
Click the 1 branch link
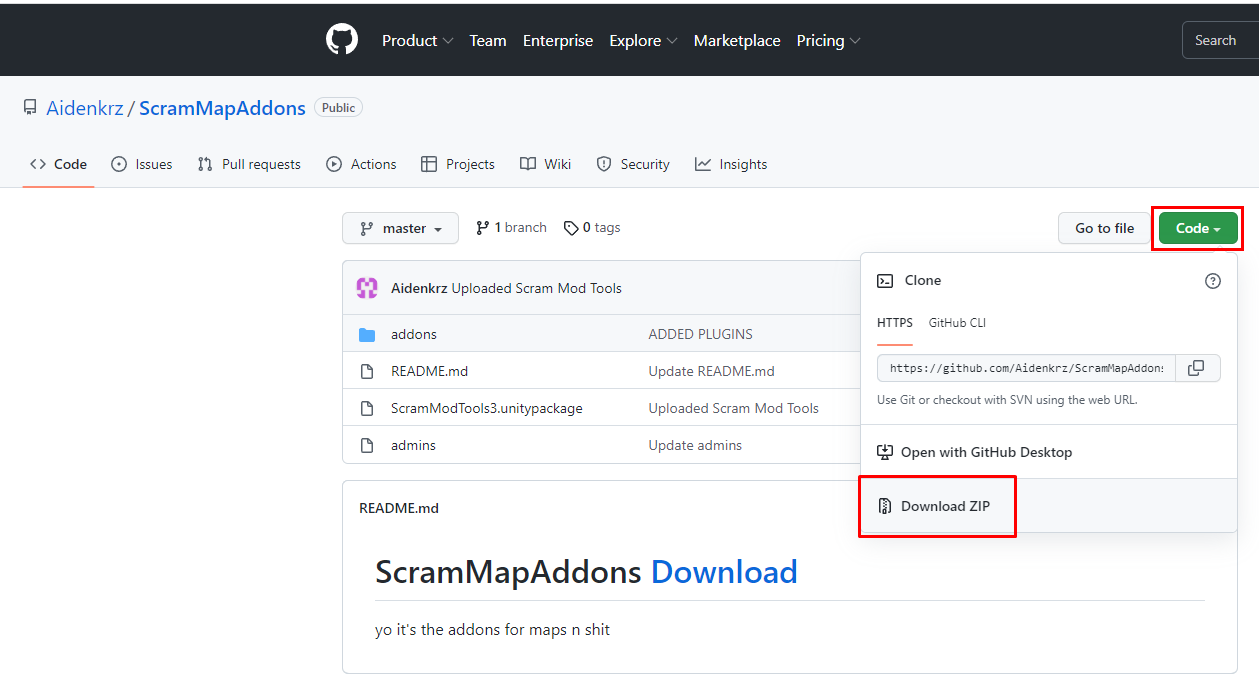(511, 228)
